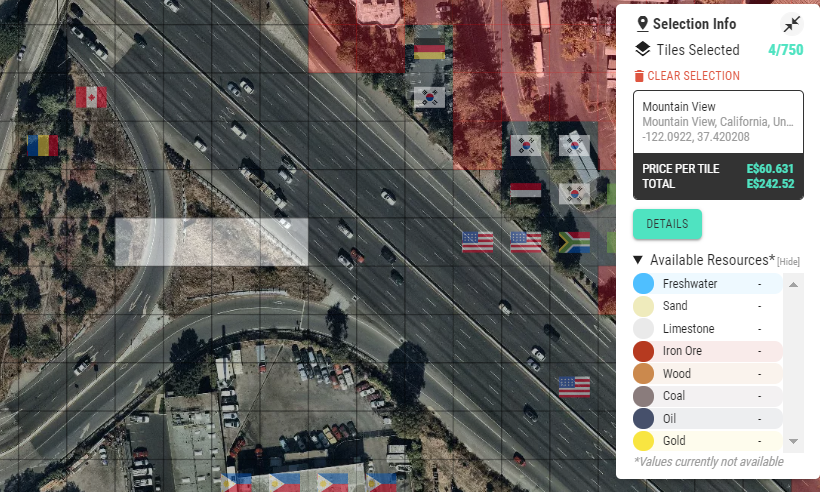820x492 pixels.
Task: Click the Coal color circle
Action: tap(643, 396)
